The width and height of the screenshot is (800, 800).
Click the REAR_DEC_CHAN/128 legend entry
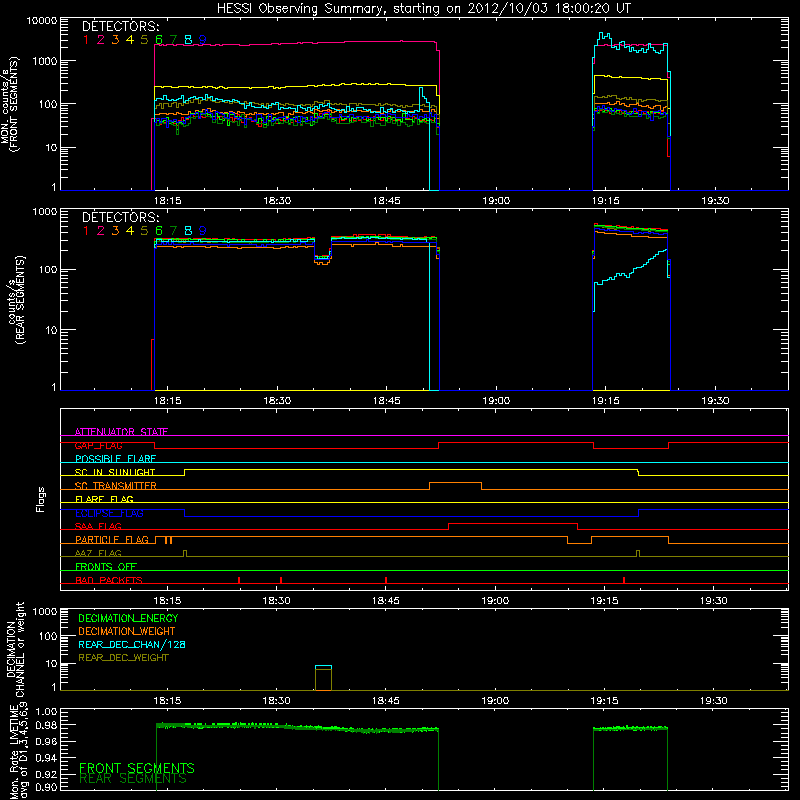pyautogui.click(x=132, y=645)
